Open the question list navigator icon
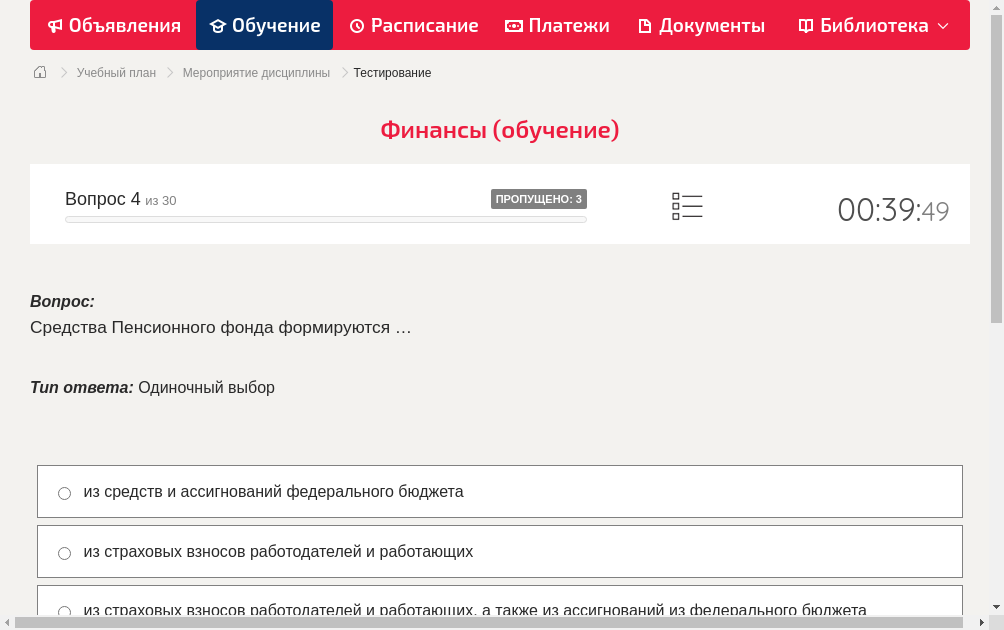This screenshot has width=1004, height=630. [687, 205]
